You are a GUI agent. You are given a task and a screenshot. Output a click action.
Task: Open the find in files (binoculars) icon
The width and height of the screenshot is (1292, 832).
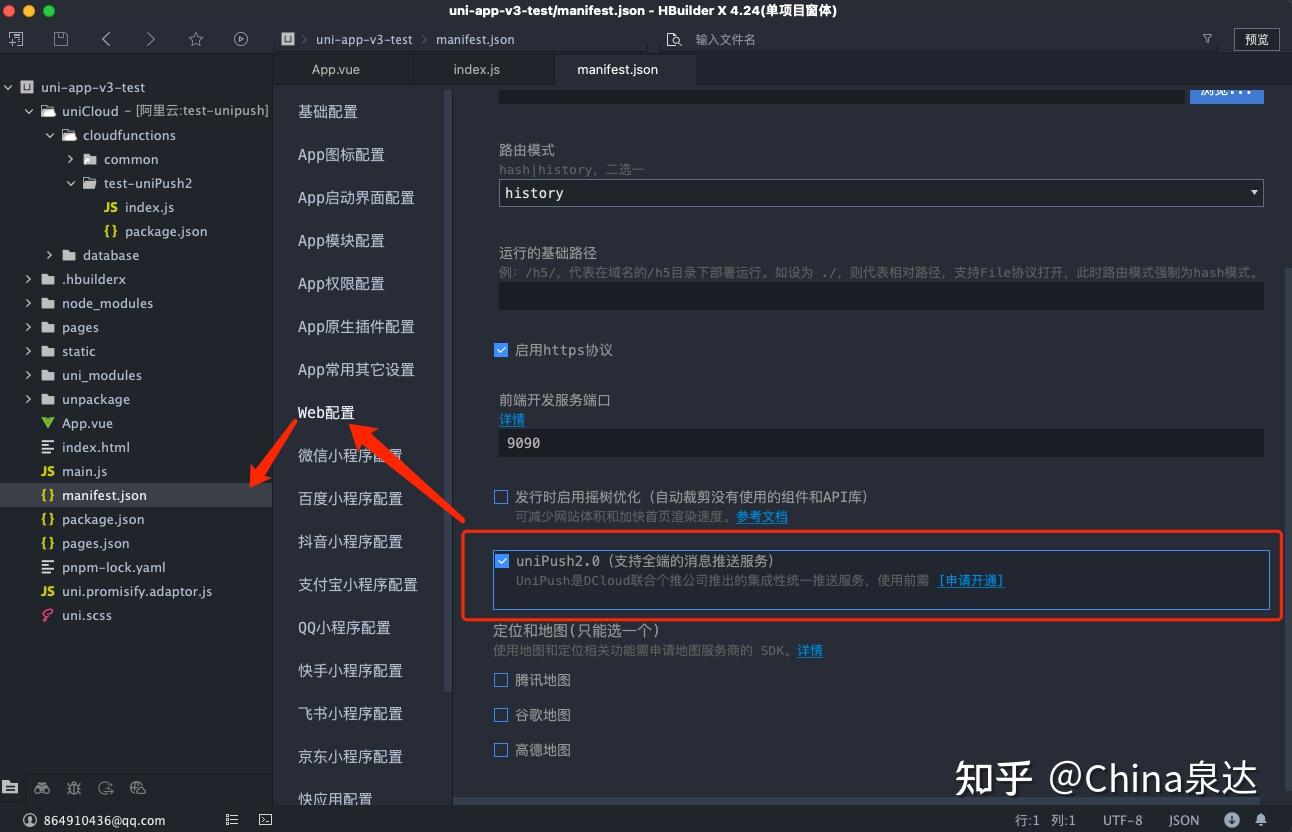[42, 788]
